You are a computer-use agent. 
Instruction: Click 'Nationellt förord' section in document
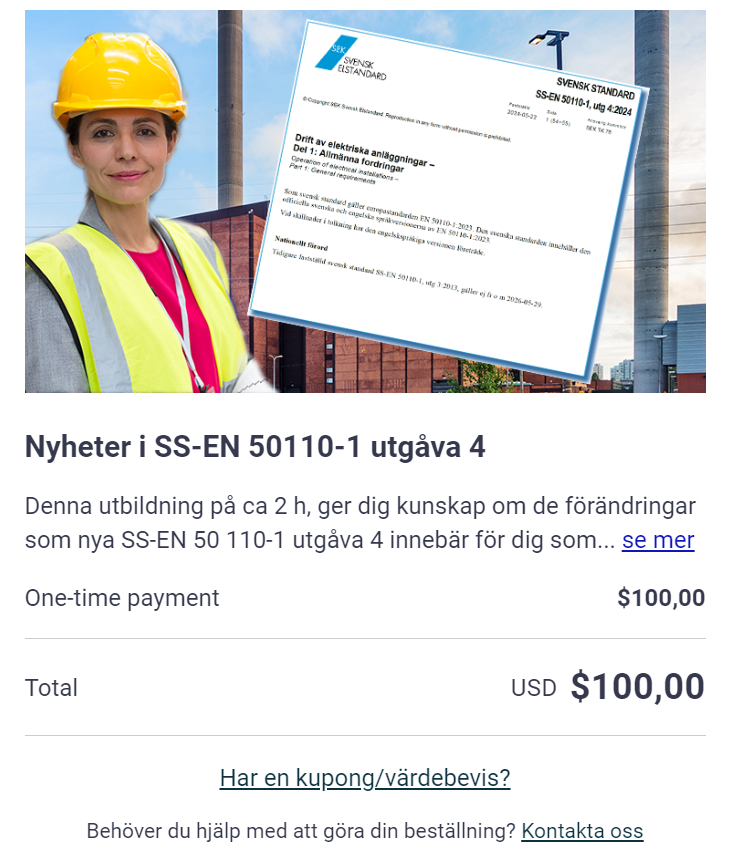(x=301, y=243)
